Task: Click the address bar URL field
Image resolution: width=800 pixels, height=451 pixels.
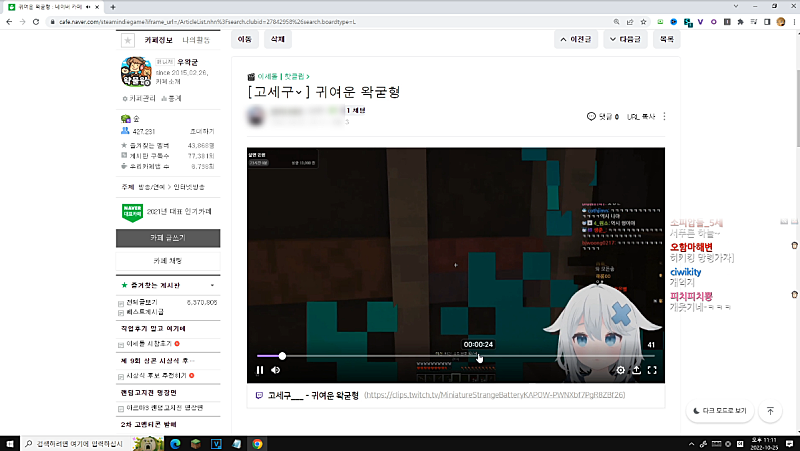Action: 327,22
